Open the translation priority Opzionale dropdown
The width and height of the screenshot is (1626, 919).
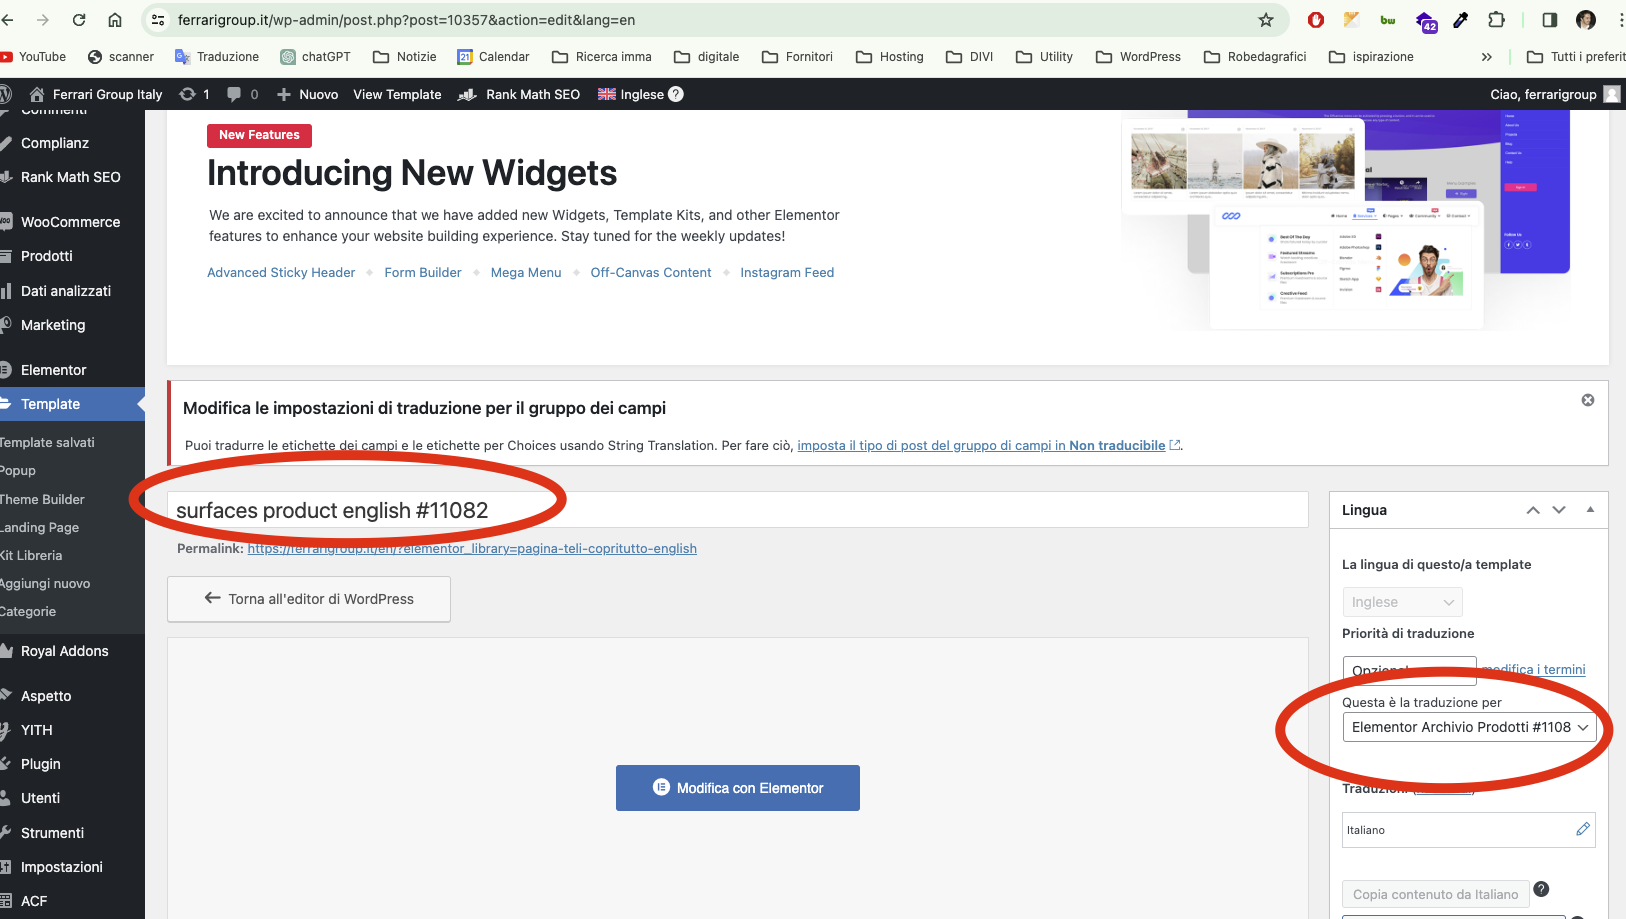1409,670
